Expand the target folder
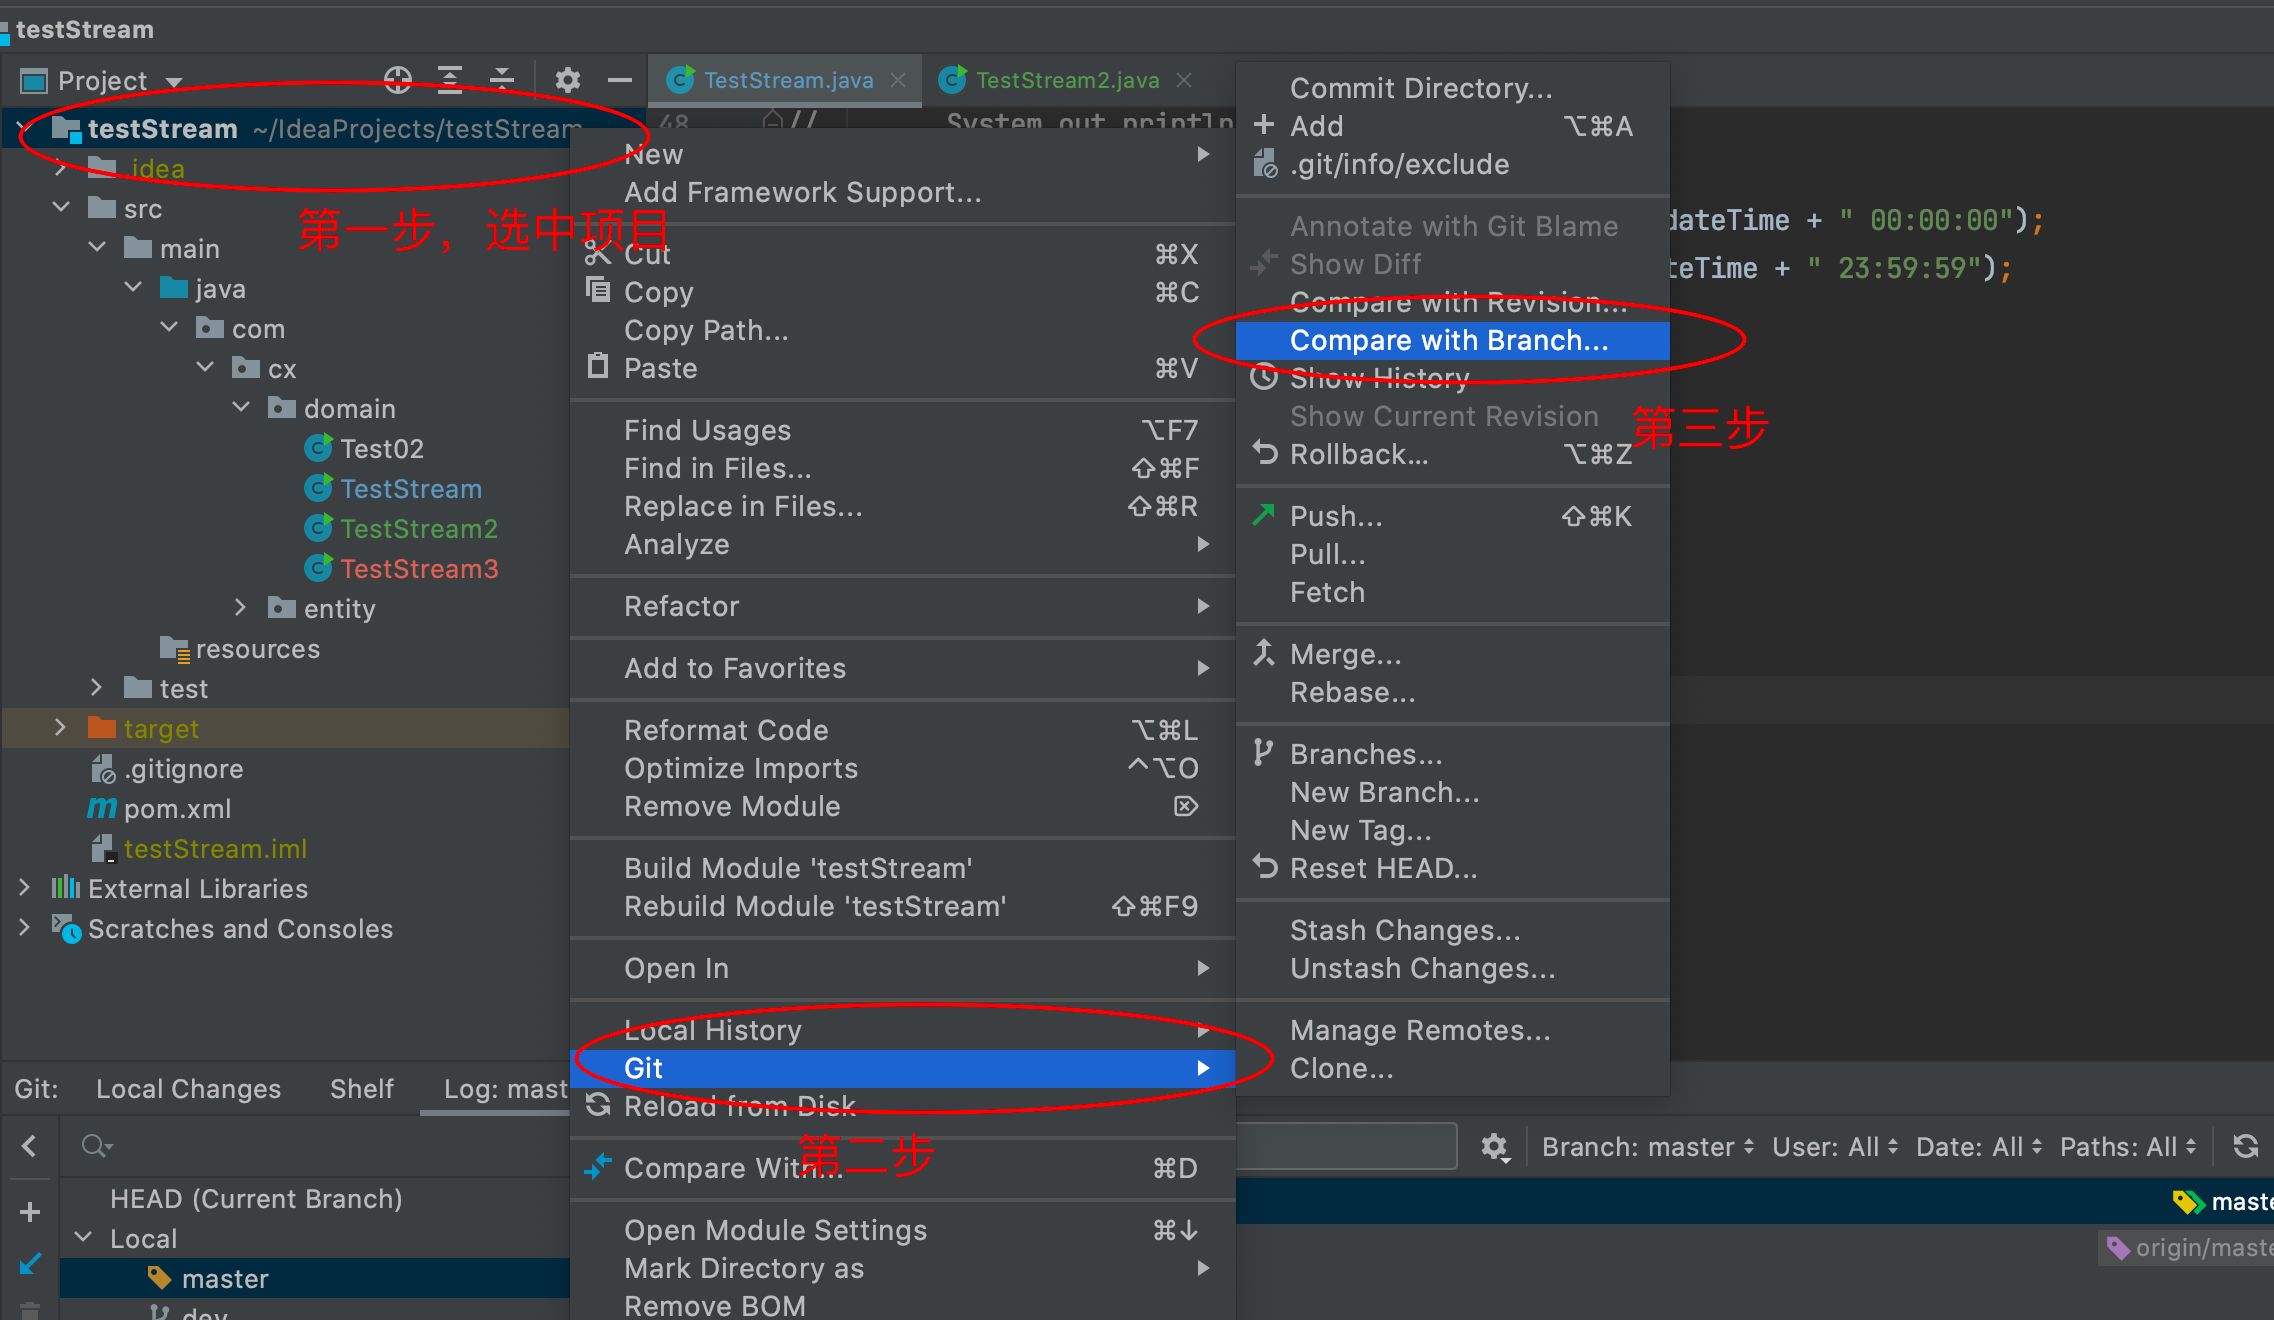2274x1320 pixels. click(60, 727)
